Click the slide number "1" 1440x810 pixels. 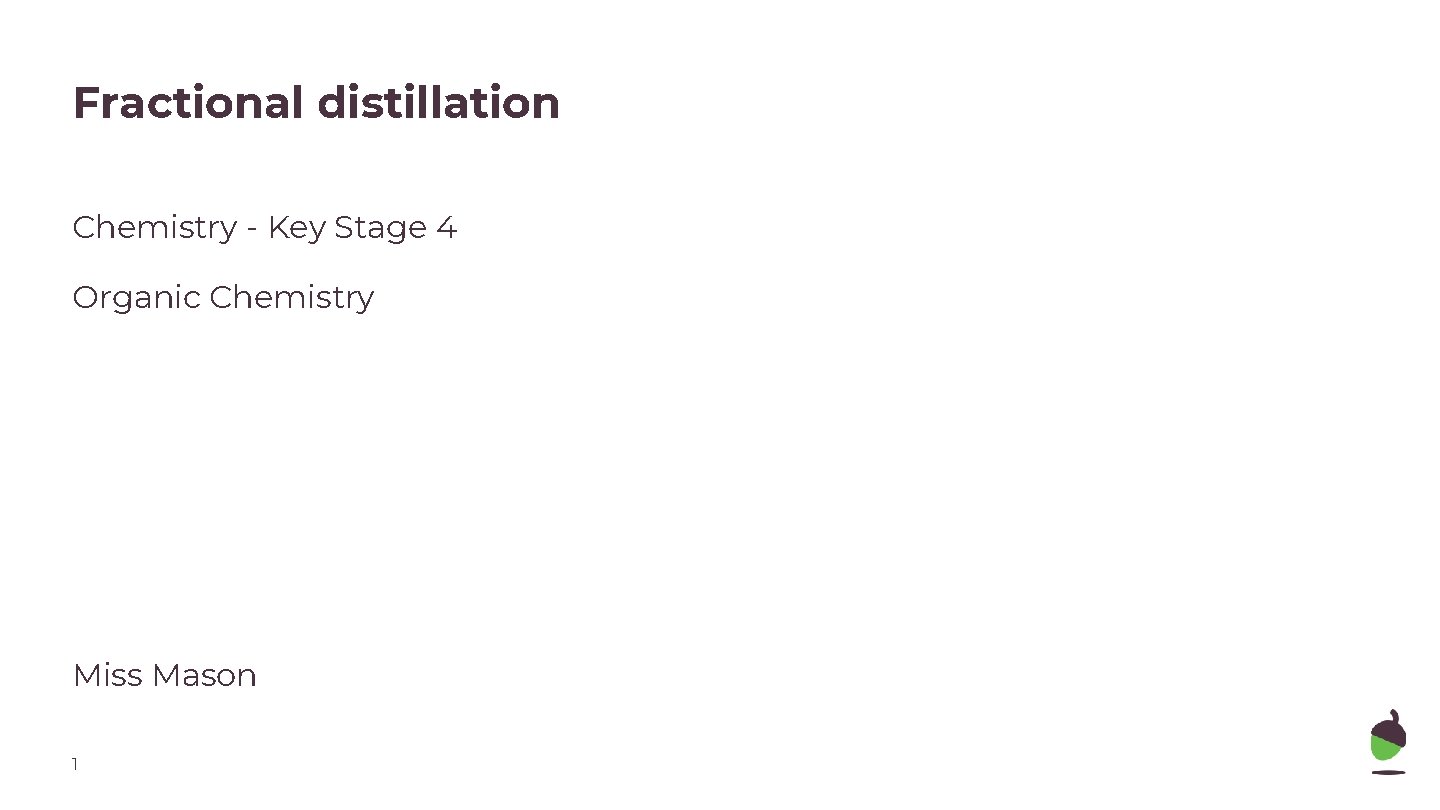[75, 765]
